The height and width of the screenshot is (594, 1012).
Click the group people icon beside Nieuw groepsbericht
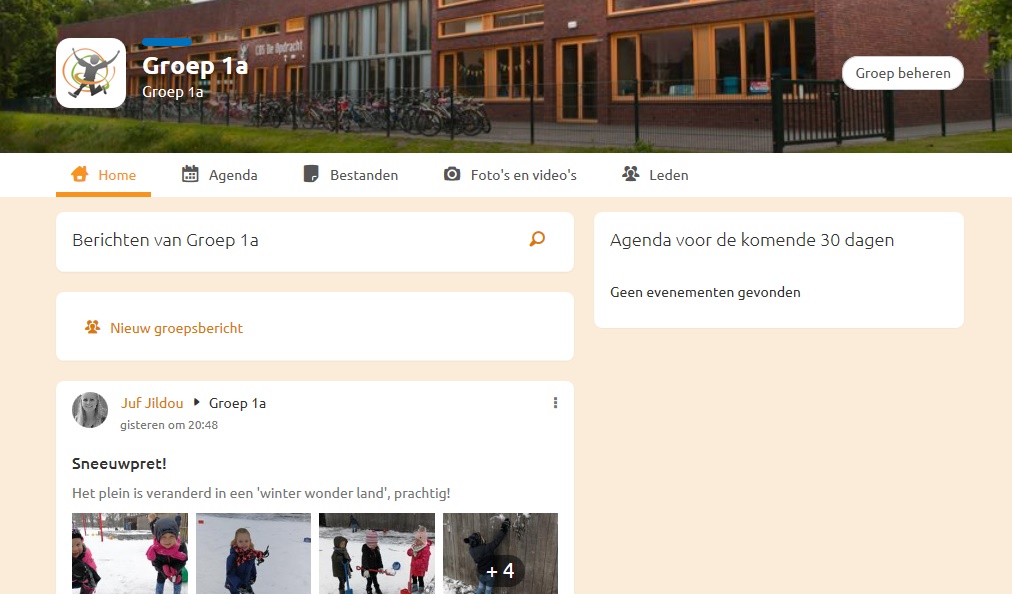(92, 327)
